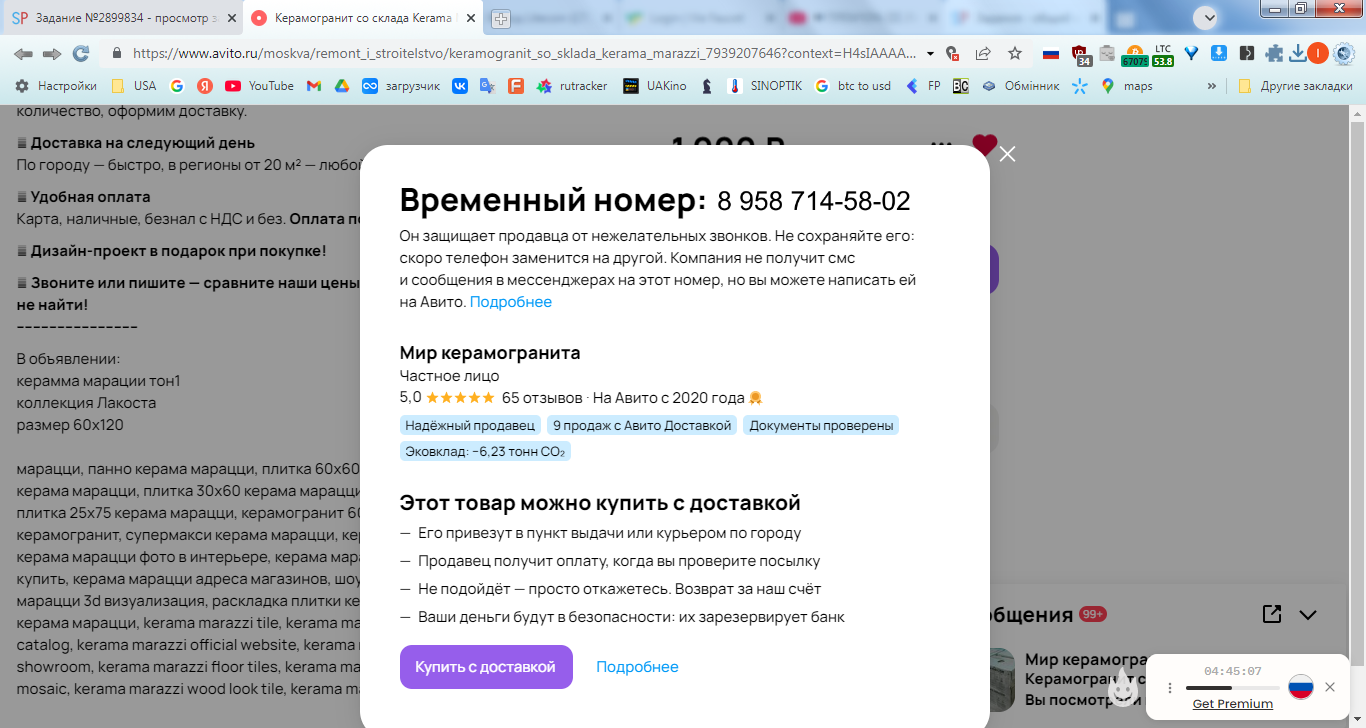Screen dimensions: 1366x728
Task: Click the share page icon
Action: click(x=983, y=53)
